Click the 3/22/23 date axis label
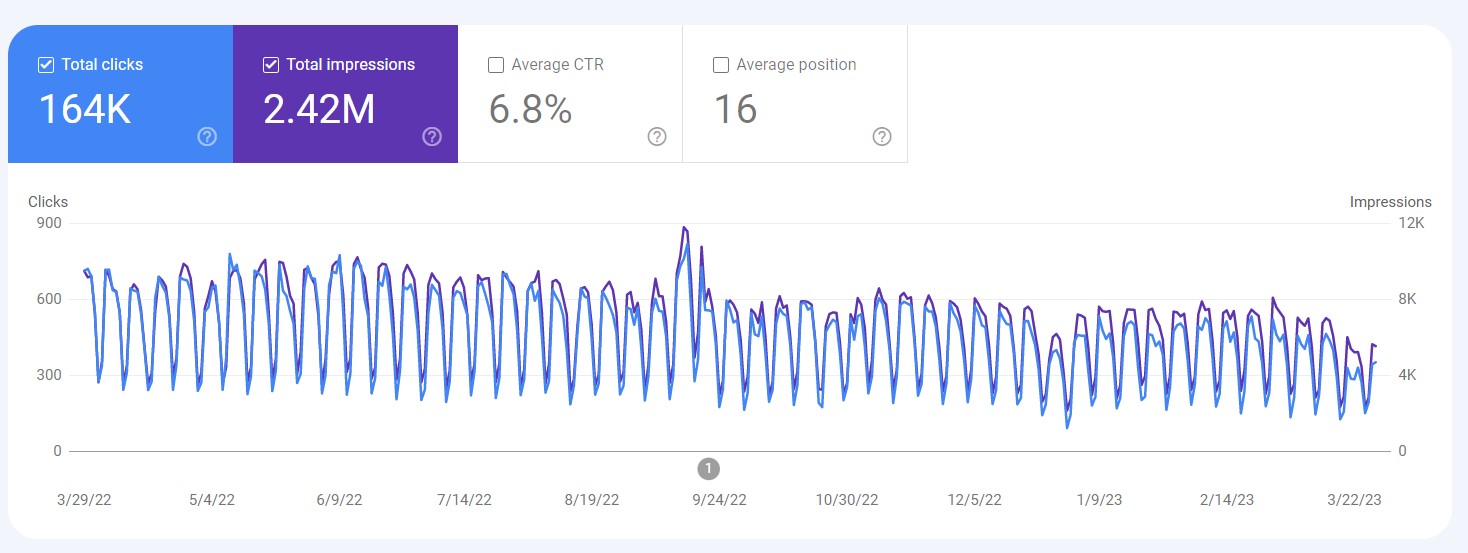 tap(1352, 500)
